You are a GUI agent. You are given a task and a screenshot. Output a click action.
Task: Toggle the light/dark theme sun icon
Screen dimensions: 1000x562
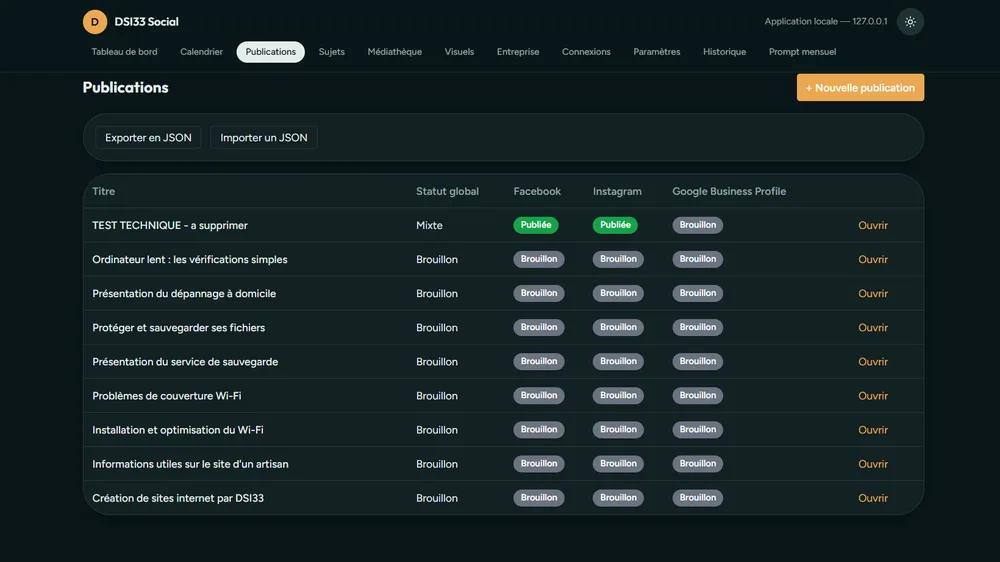(x=910, y=22)
